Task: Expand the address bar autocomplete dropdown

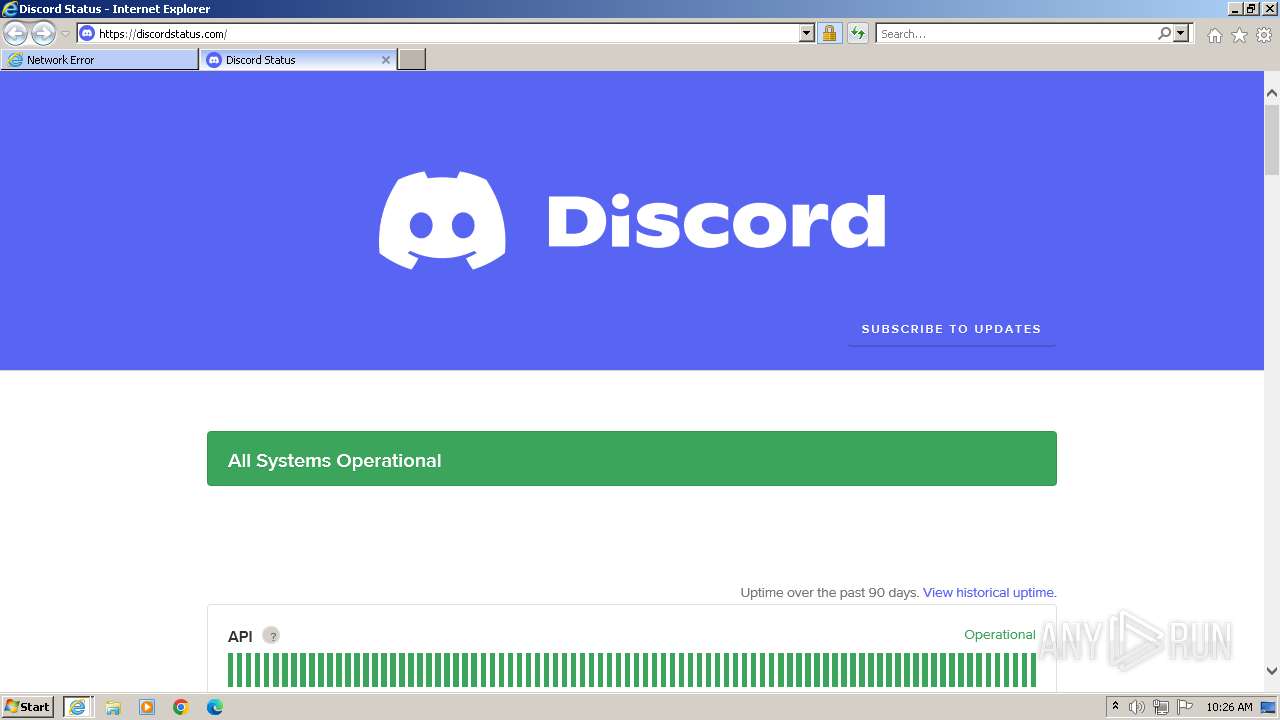Action: tap(807, 33)
